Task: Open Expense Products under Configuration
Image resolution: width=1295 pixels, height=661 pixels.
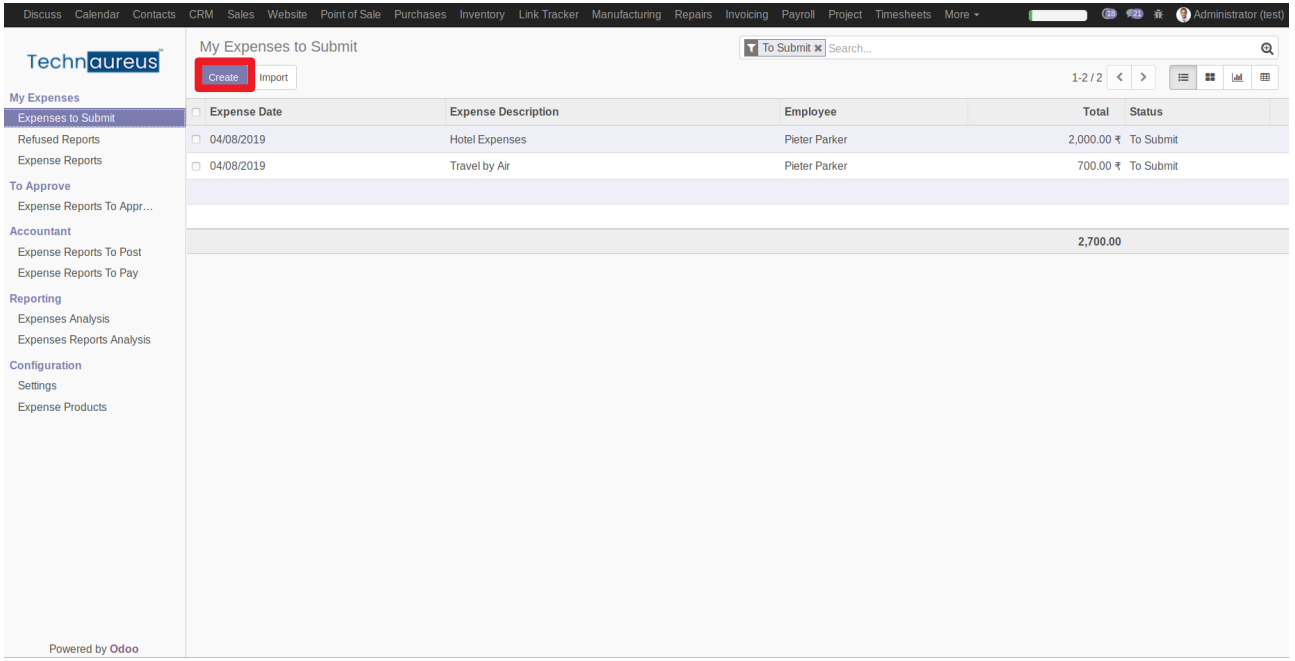Action: 62,407
